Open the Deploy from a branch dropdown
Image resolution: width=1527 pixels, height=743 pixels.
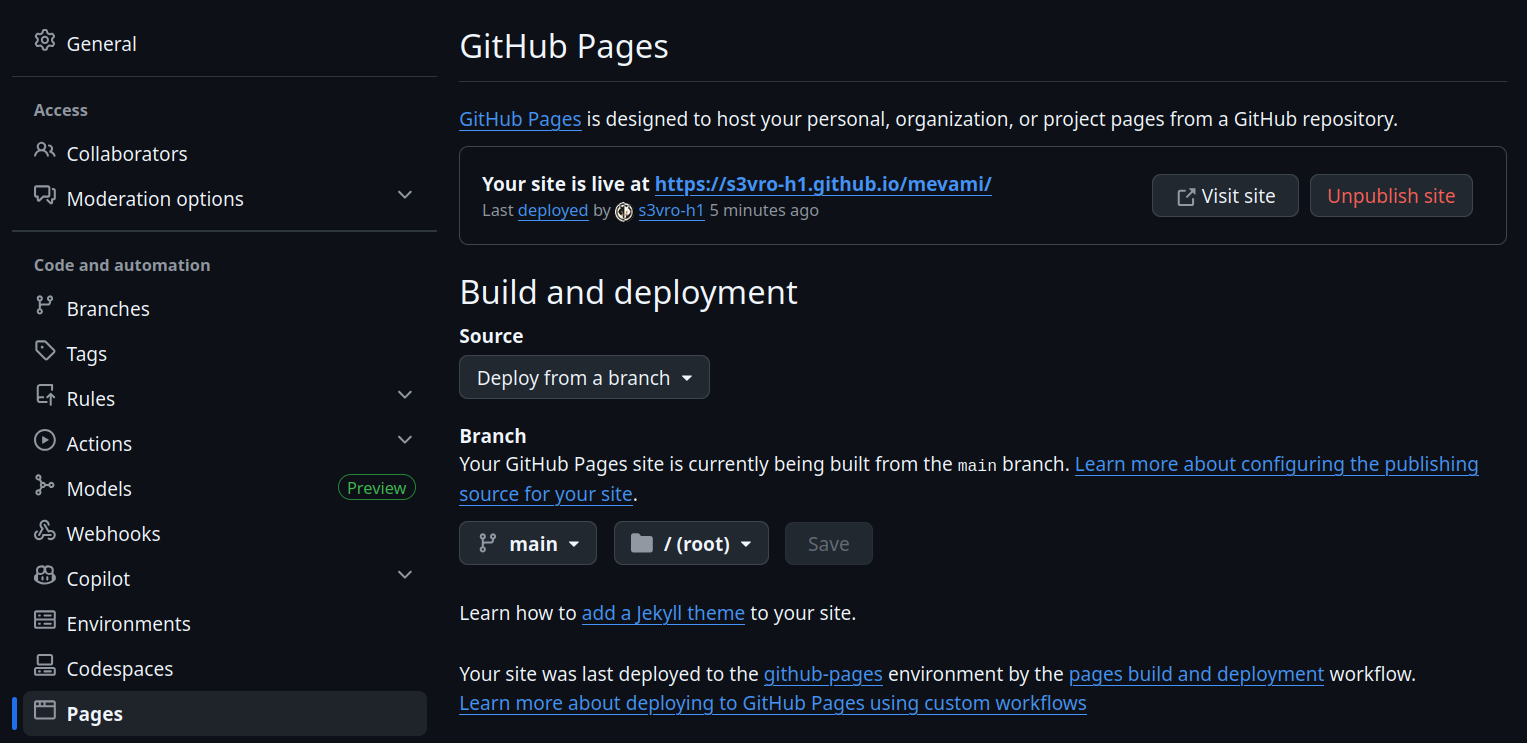coord(584,378)
